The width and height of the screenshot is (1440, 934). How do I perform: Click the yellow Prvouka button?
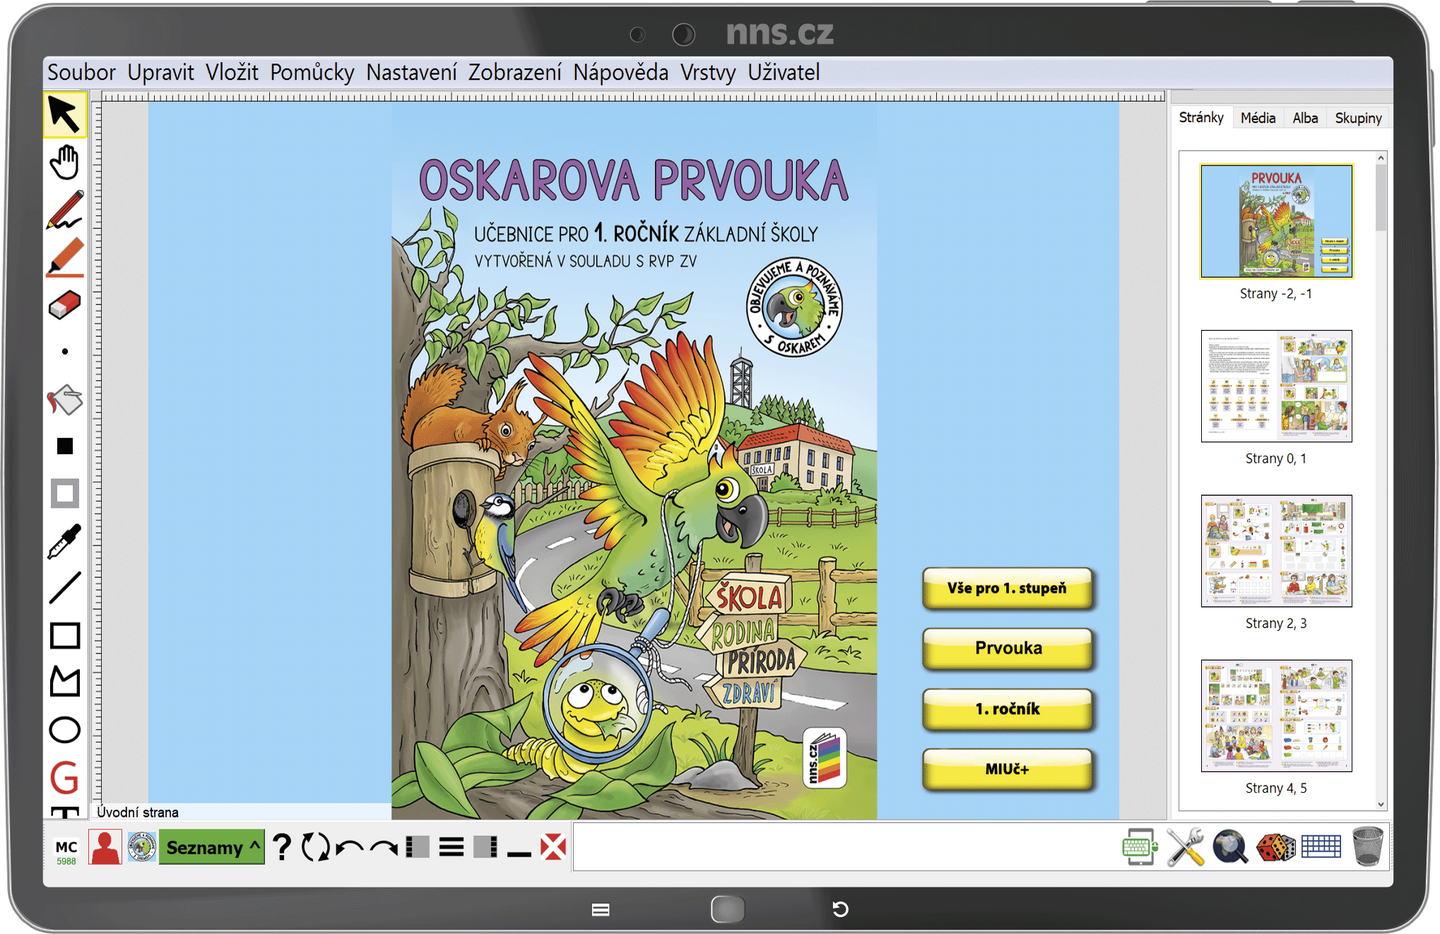coord(1007,648)
